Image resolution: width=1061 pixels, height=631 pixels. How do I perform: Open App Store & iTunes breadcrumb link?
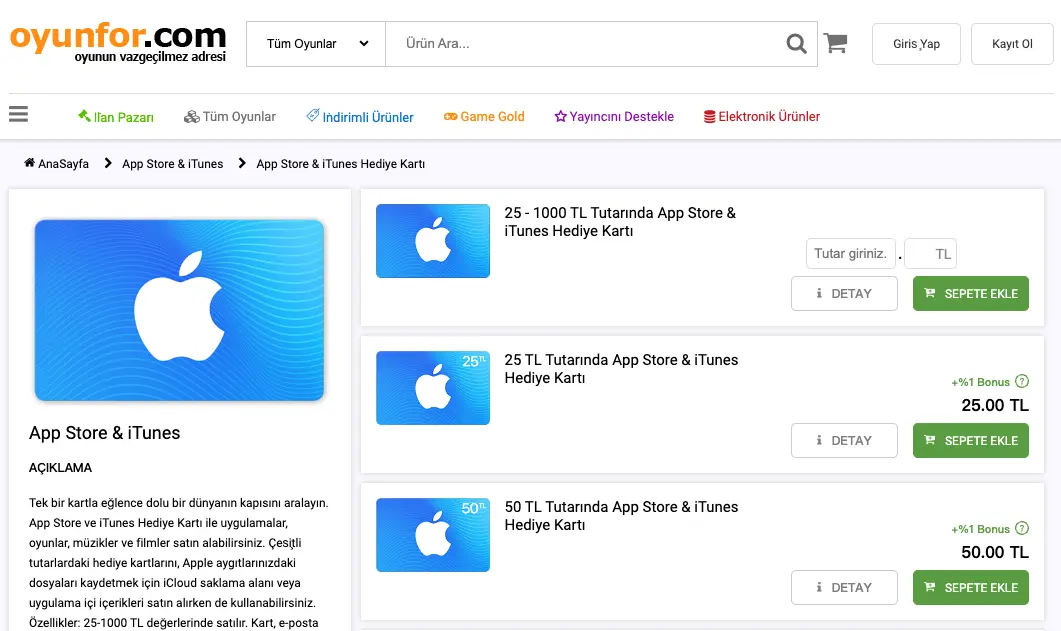click(173, 164)
